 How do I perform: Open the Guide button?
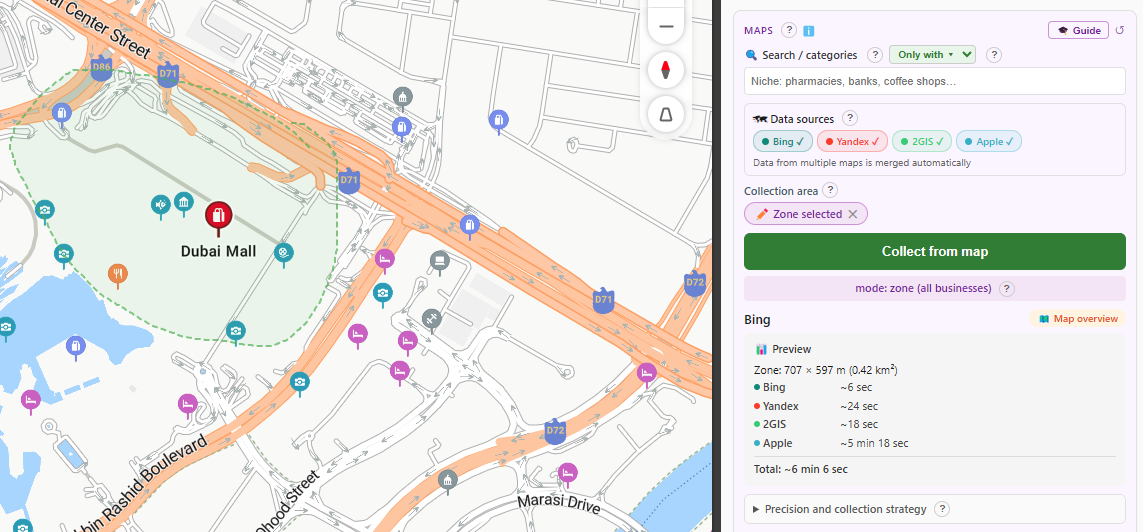coord(1078,31)
